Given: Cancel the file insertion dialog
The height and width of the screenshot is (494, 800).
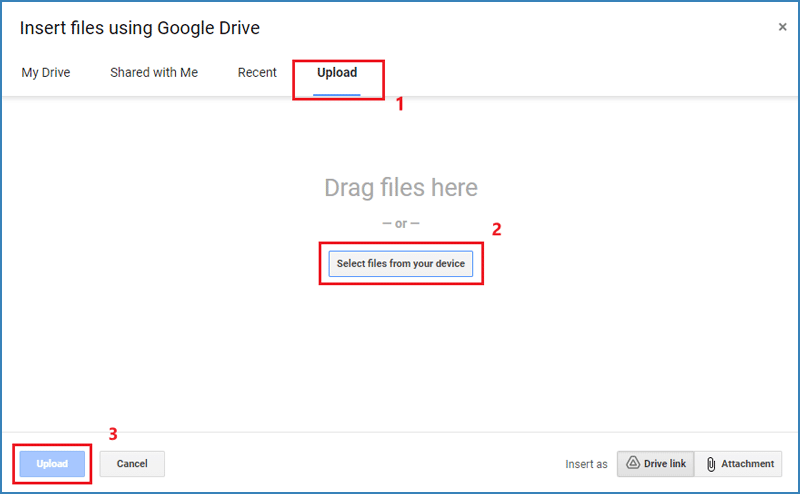Looking at the screenshot, I should [132, 464].
